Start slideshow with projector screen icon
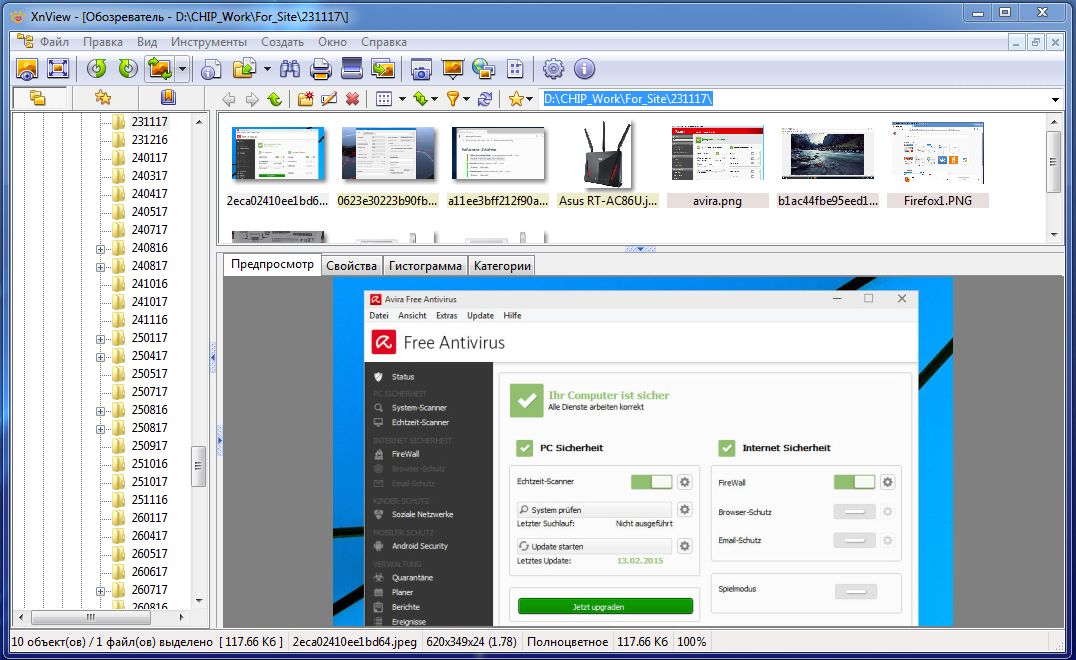Screen dimensions: 1076x660 pyautogui.click(x=452, y=69)
